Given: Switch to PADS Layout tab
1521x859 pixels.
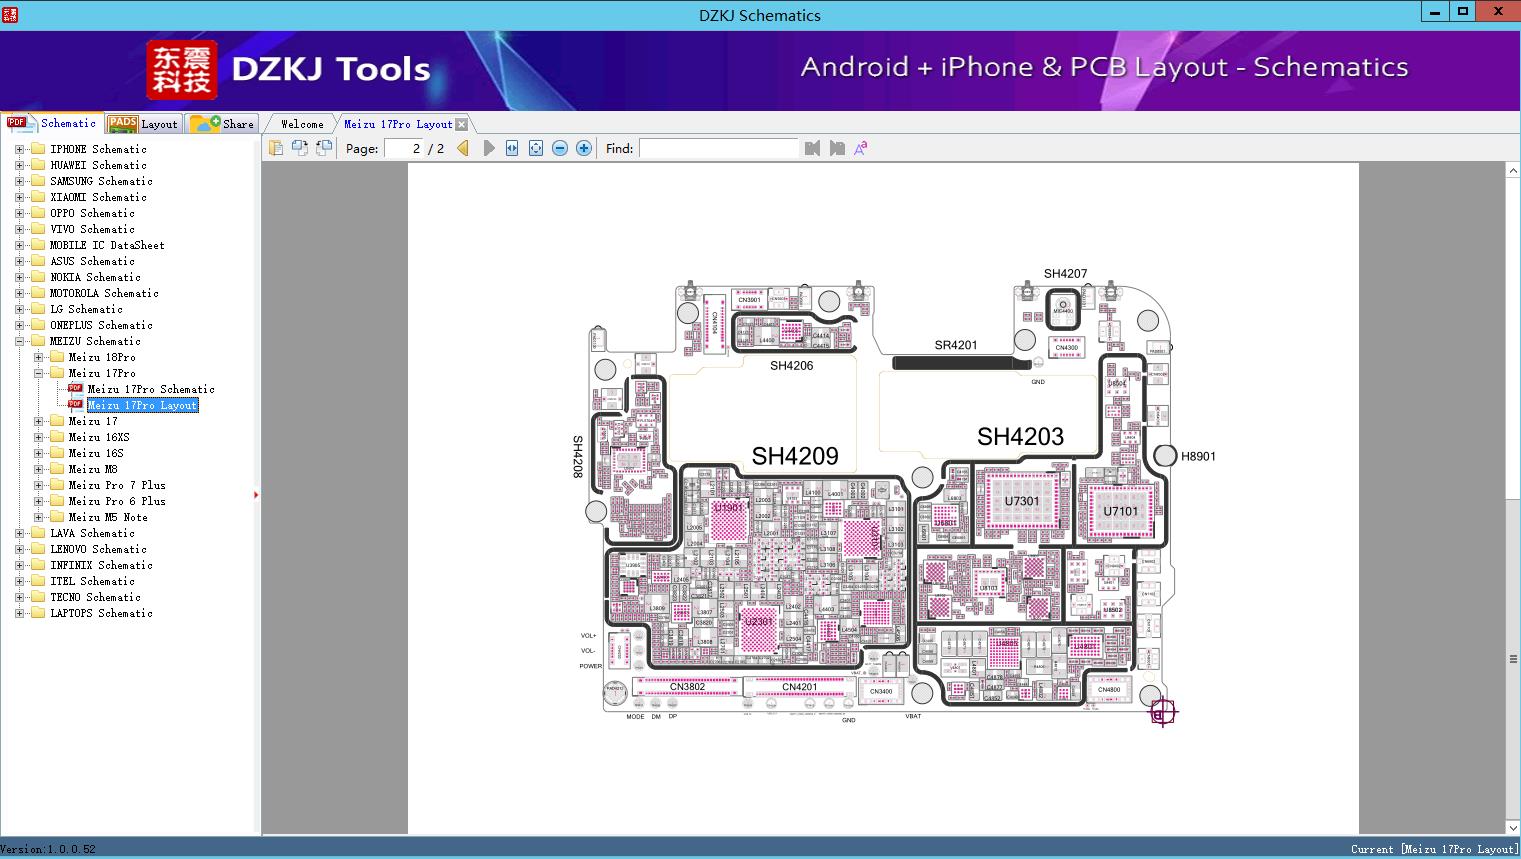Looking at the screenshot, I should coord(142,124).
